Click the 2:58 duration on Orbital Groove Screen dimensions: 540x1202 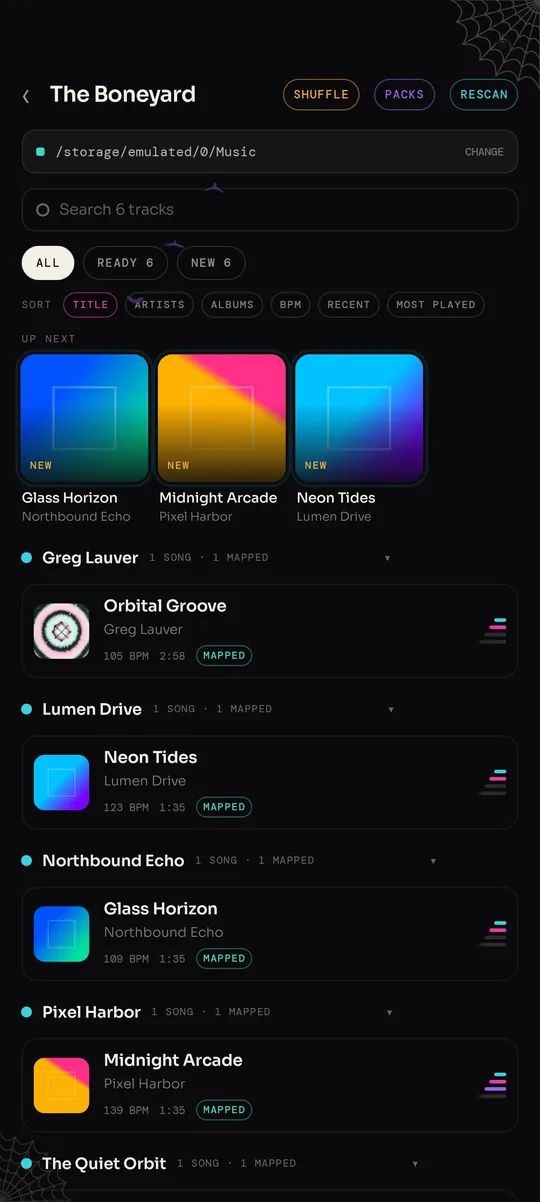172,656
